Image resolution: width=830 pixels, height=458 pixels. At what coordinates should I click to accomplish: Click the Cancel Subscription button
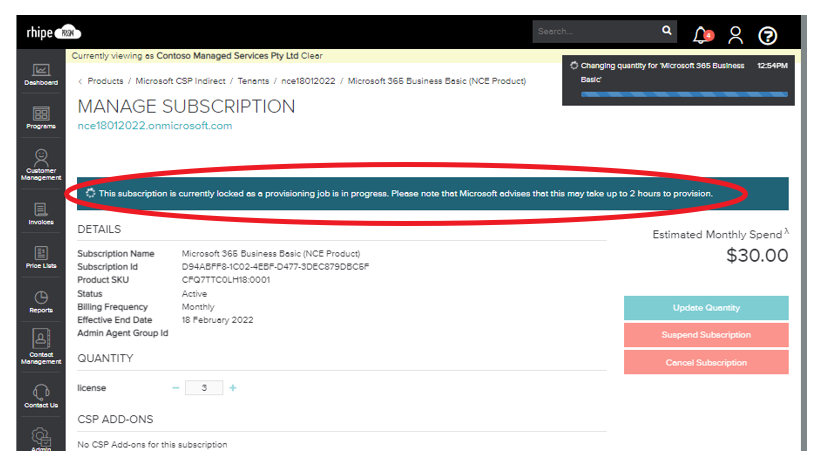(x=706, y=362)
